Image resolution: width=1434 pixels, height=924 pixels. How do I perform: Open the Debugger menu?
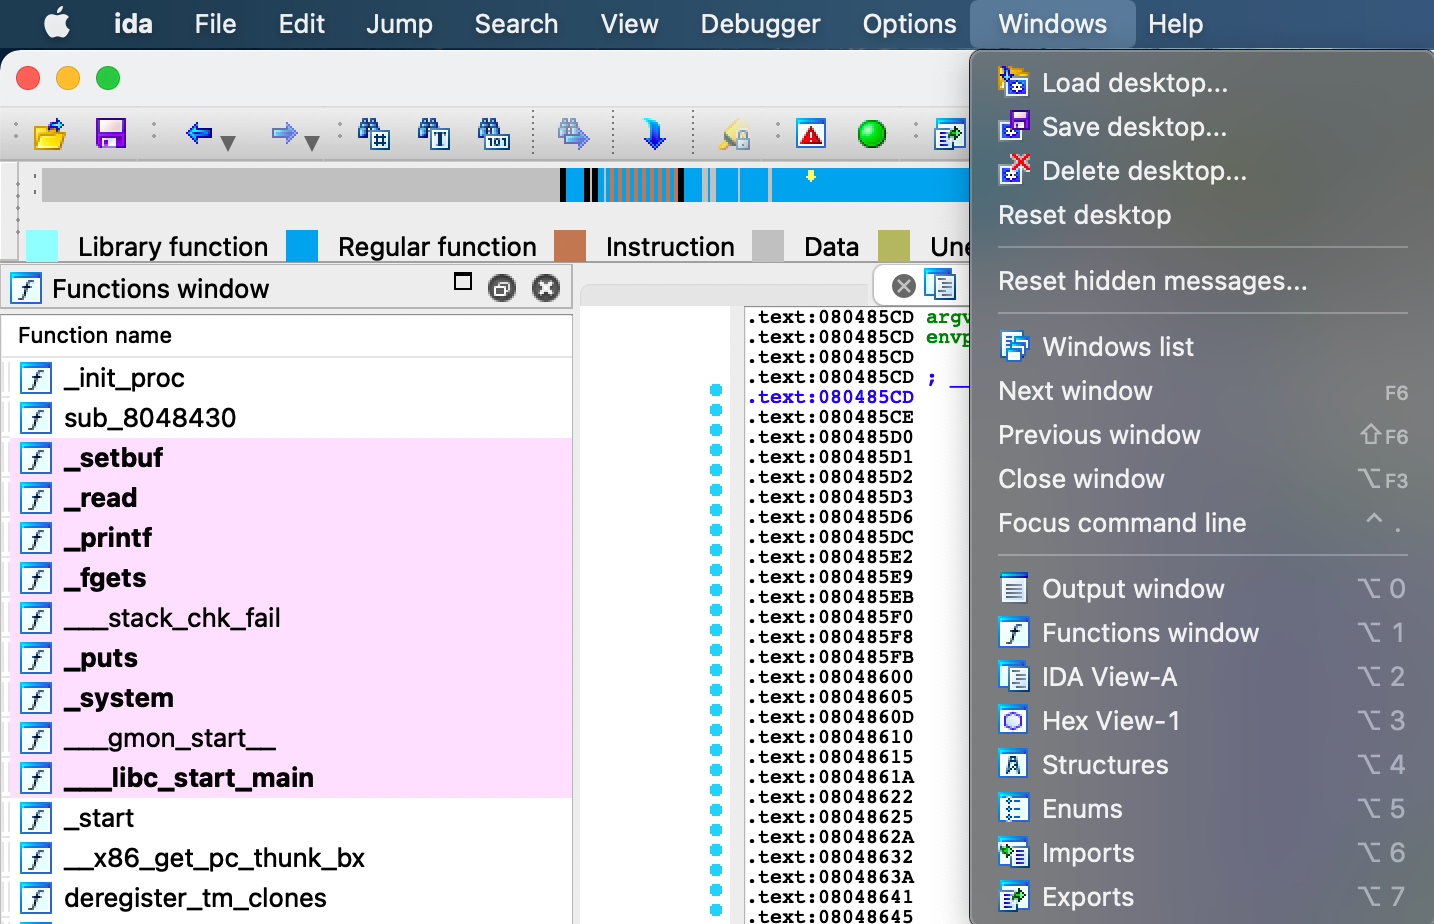click(760, 24)
